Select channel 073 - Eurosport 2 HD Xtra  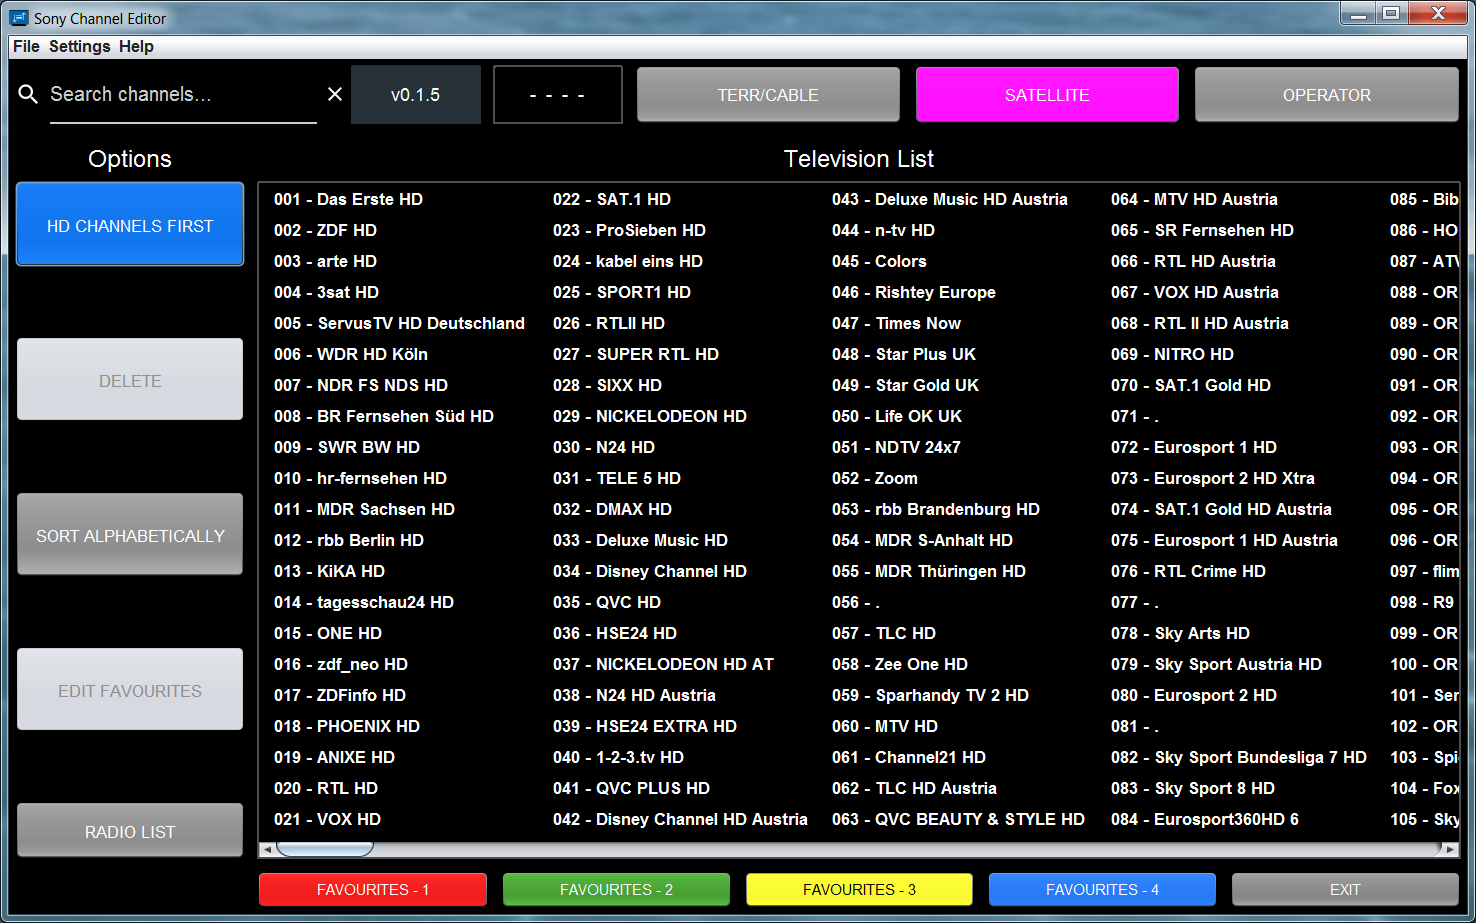[1213, 478]
